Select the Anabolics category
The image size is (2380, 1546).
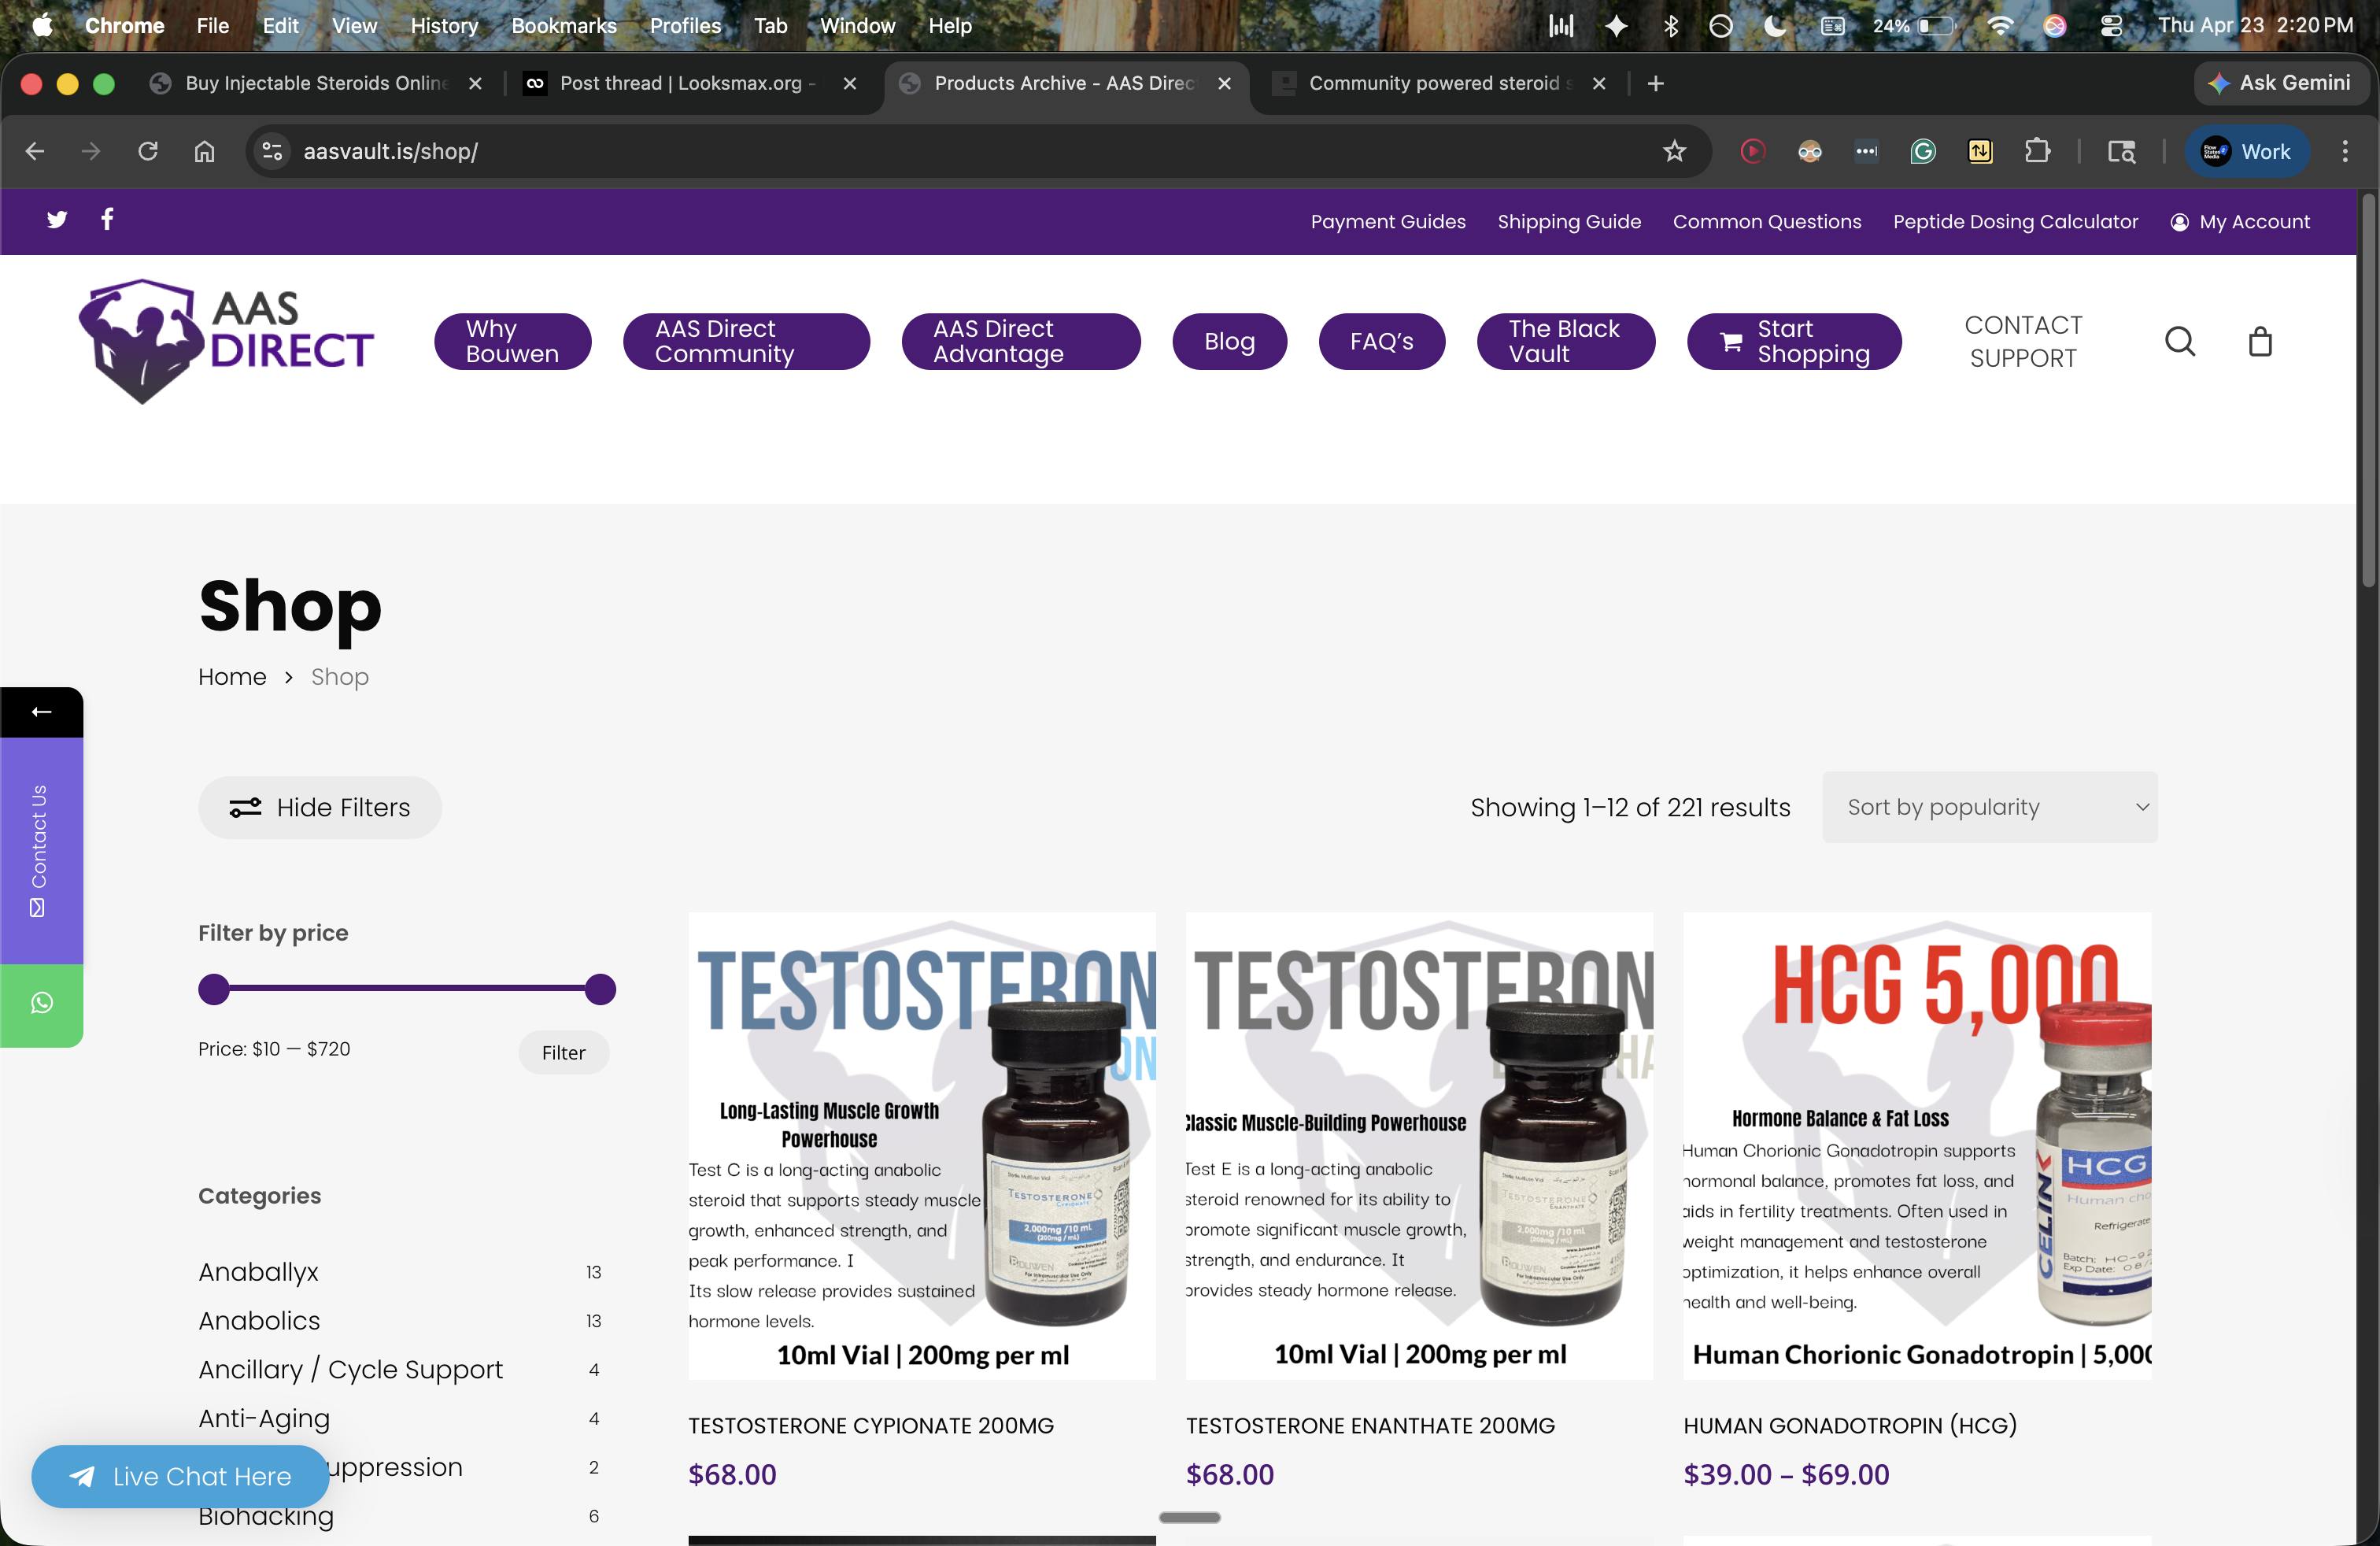click(x=259, y=1321)
